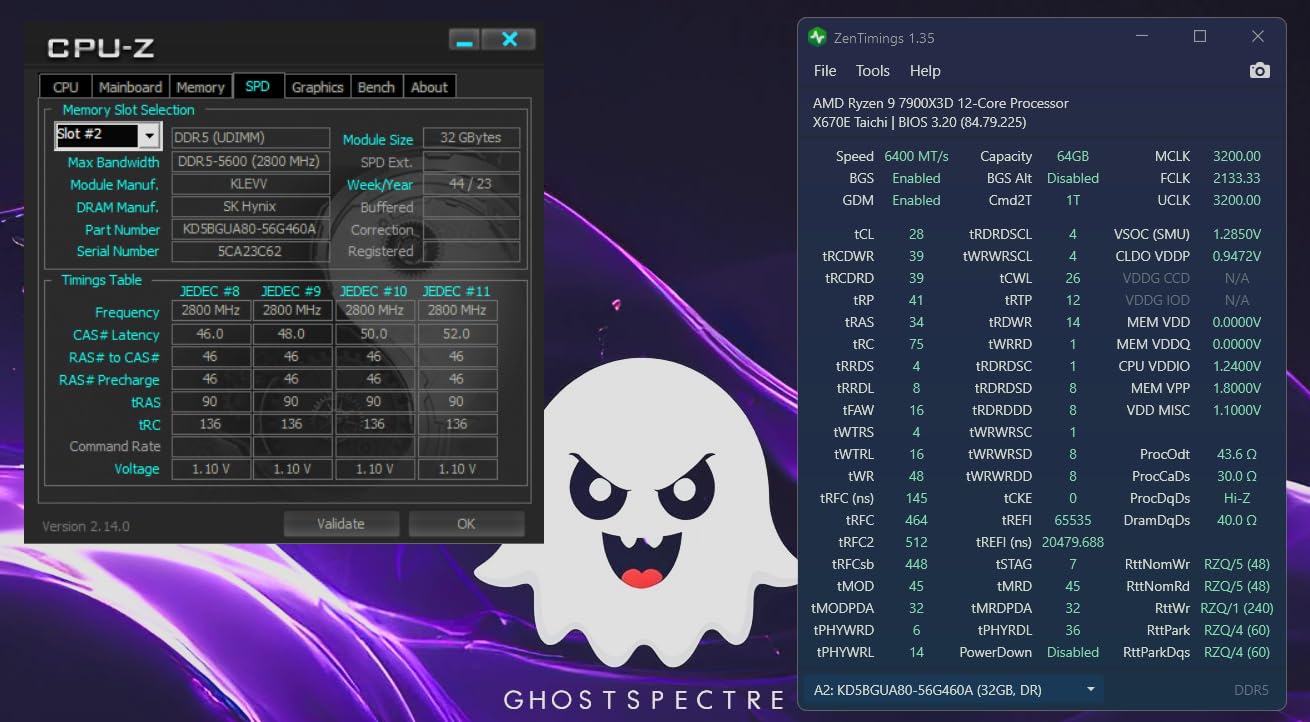Viewport: 1310px width, 722px height.
Task: Click the ZenTimings app logo icon
Action: (x=817, y=37)
